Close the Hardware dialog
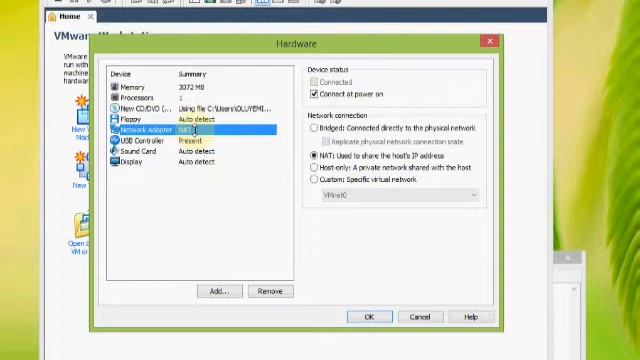 click(x=490, y=41)
